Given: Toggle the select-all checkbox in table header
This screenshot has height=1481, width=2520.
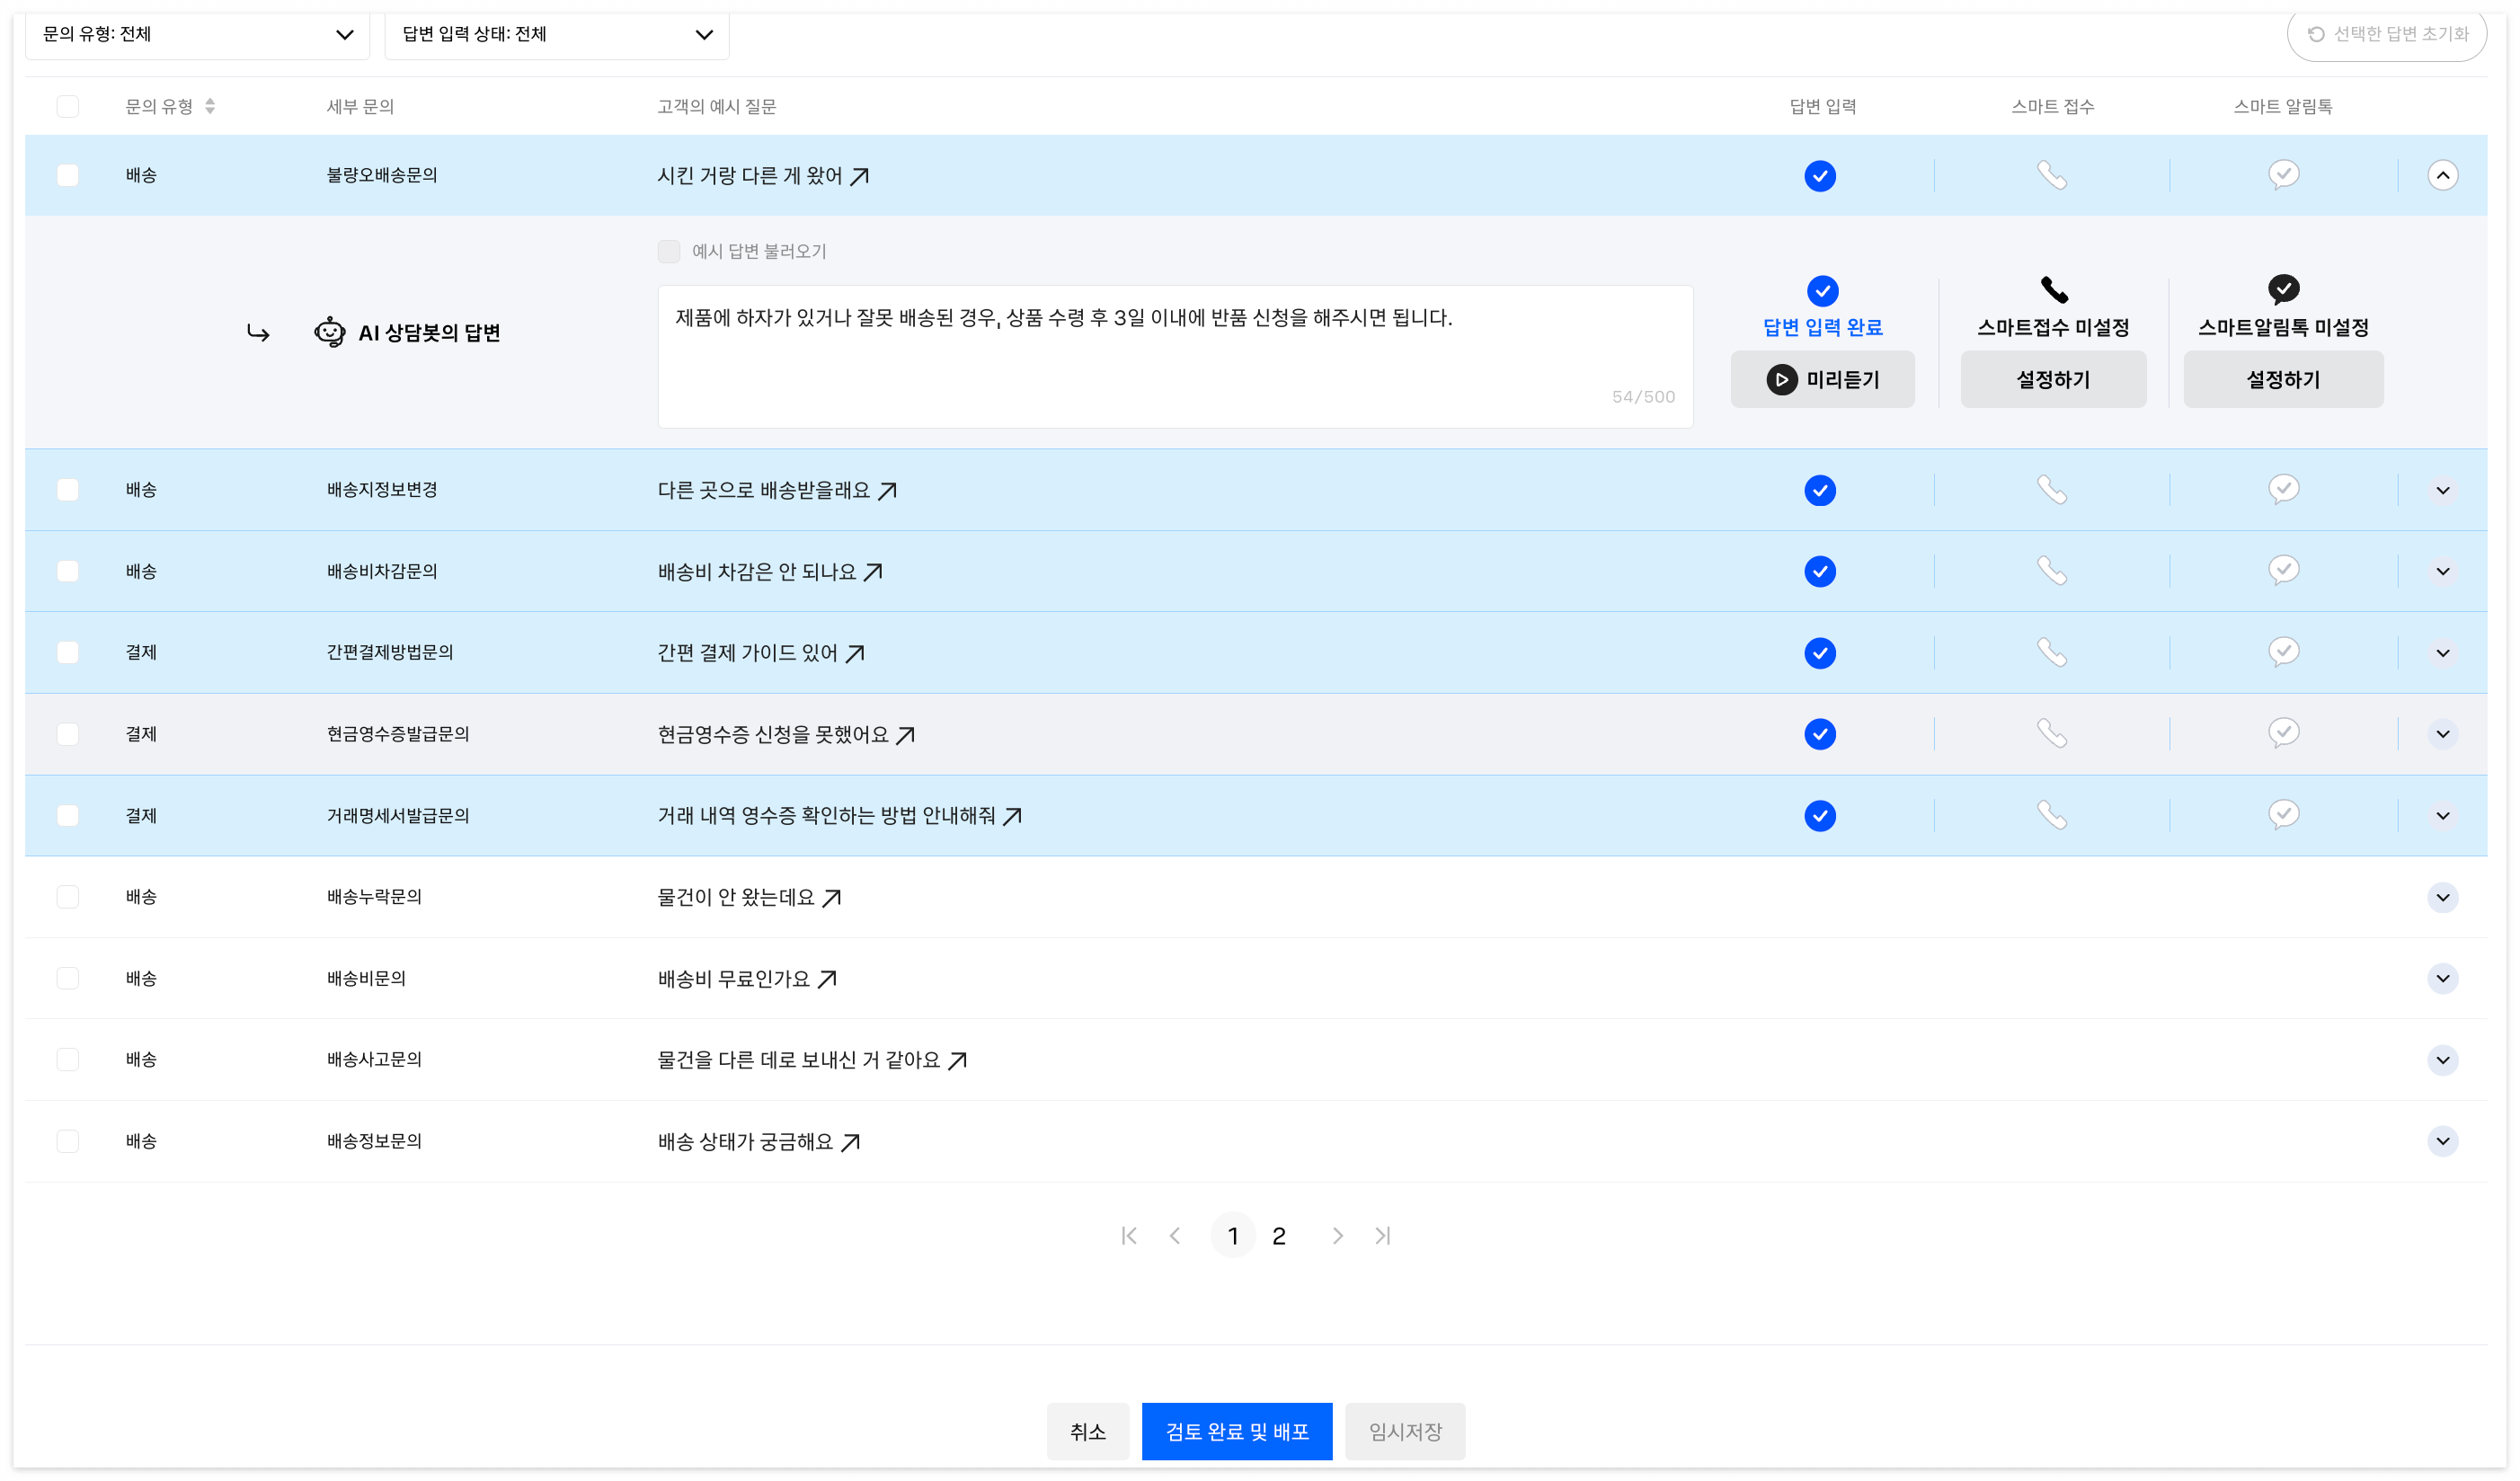Looking at the screenshot, I should click(68, 106).
